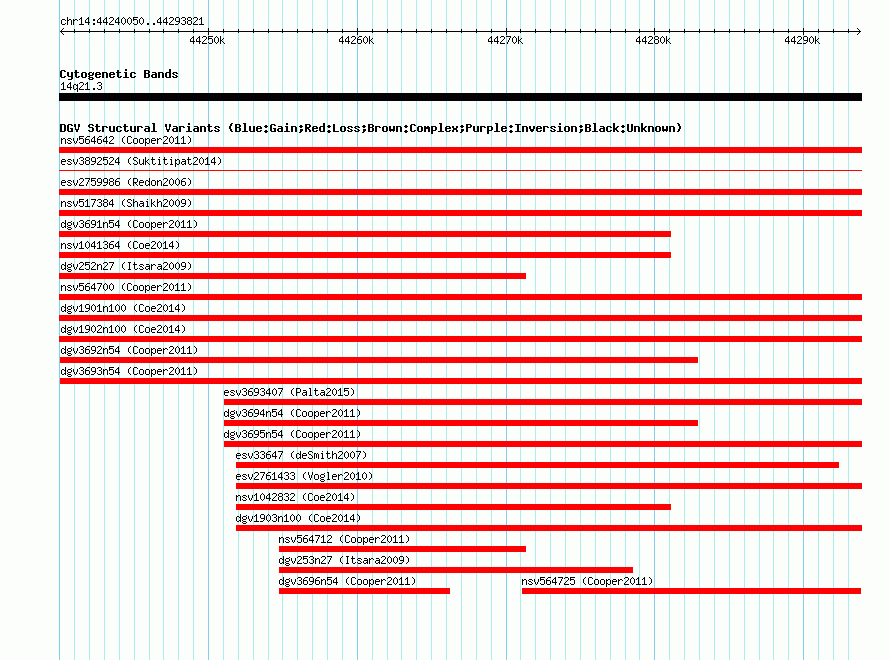Click the 44270k ruler tick label
890x660 pixels.
(505, 40)
